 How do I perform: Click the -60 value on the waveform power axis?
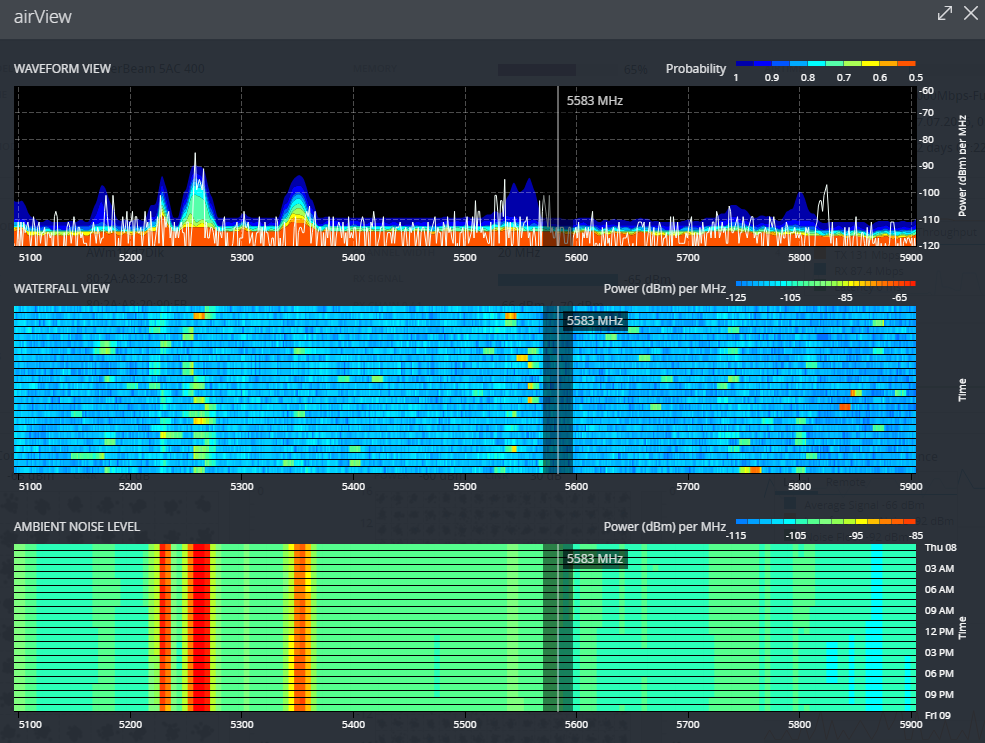[927, 89]
